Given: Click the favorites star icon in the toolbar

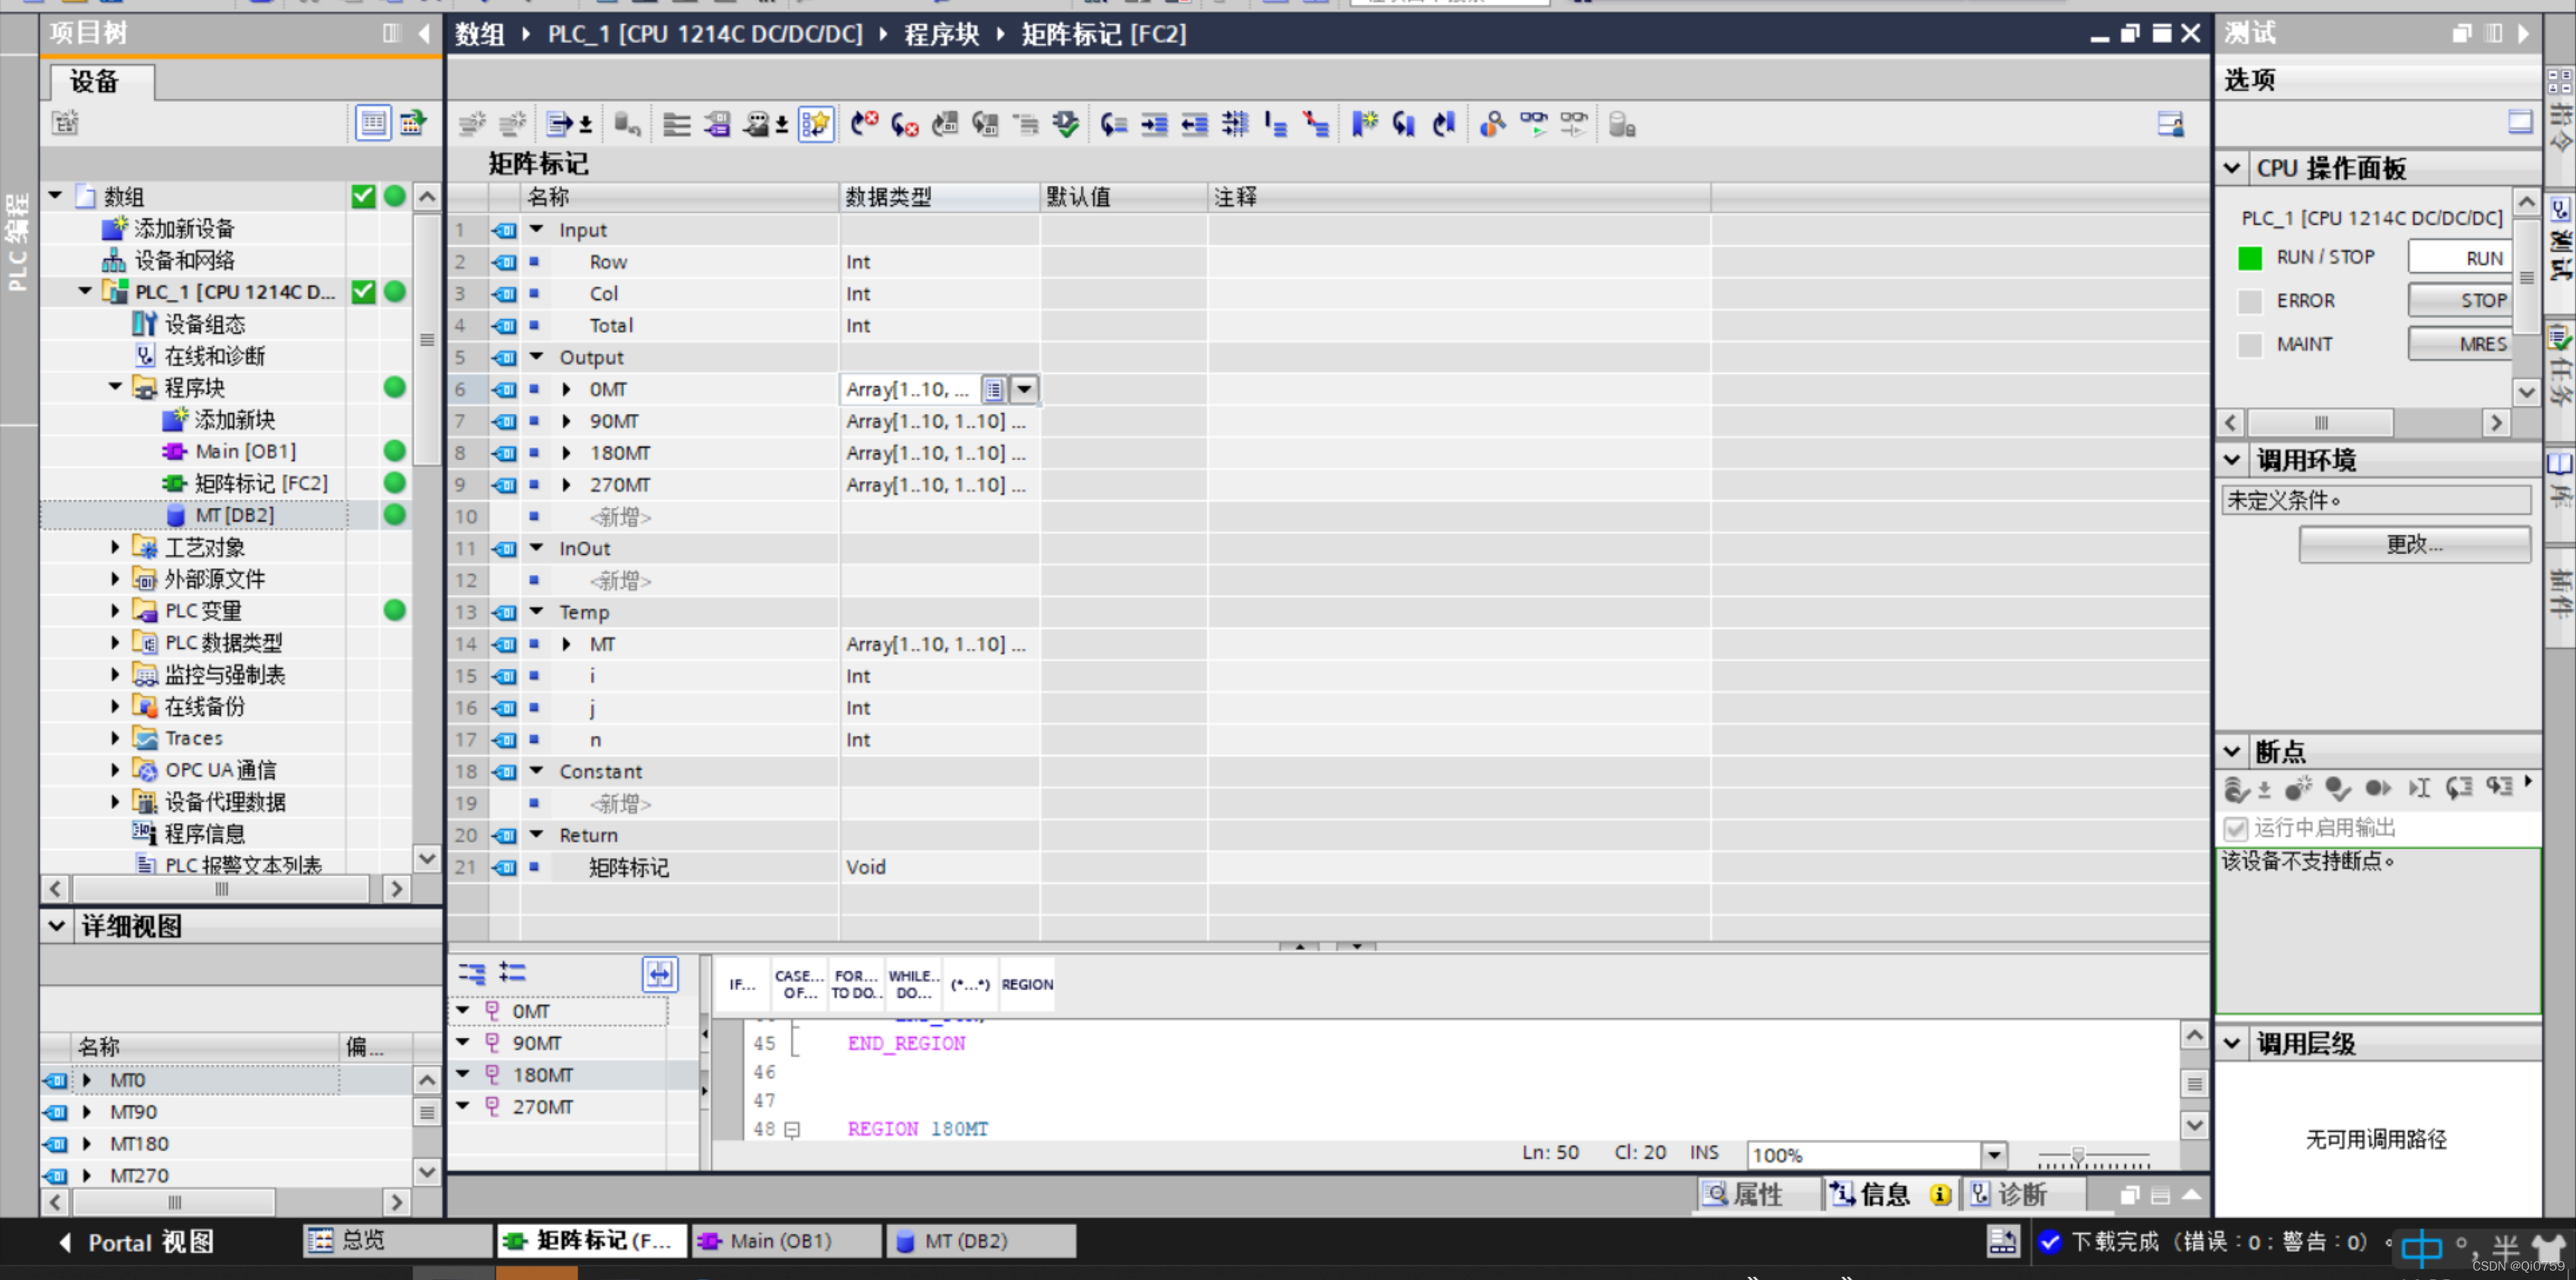Looking at the screenshot, I should [x=816, y=124].
